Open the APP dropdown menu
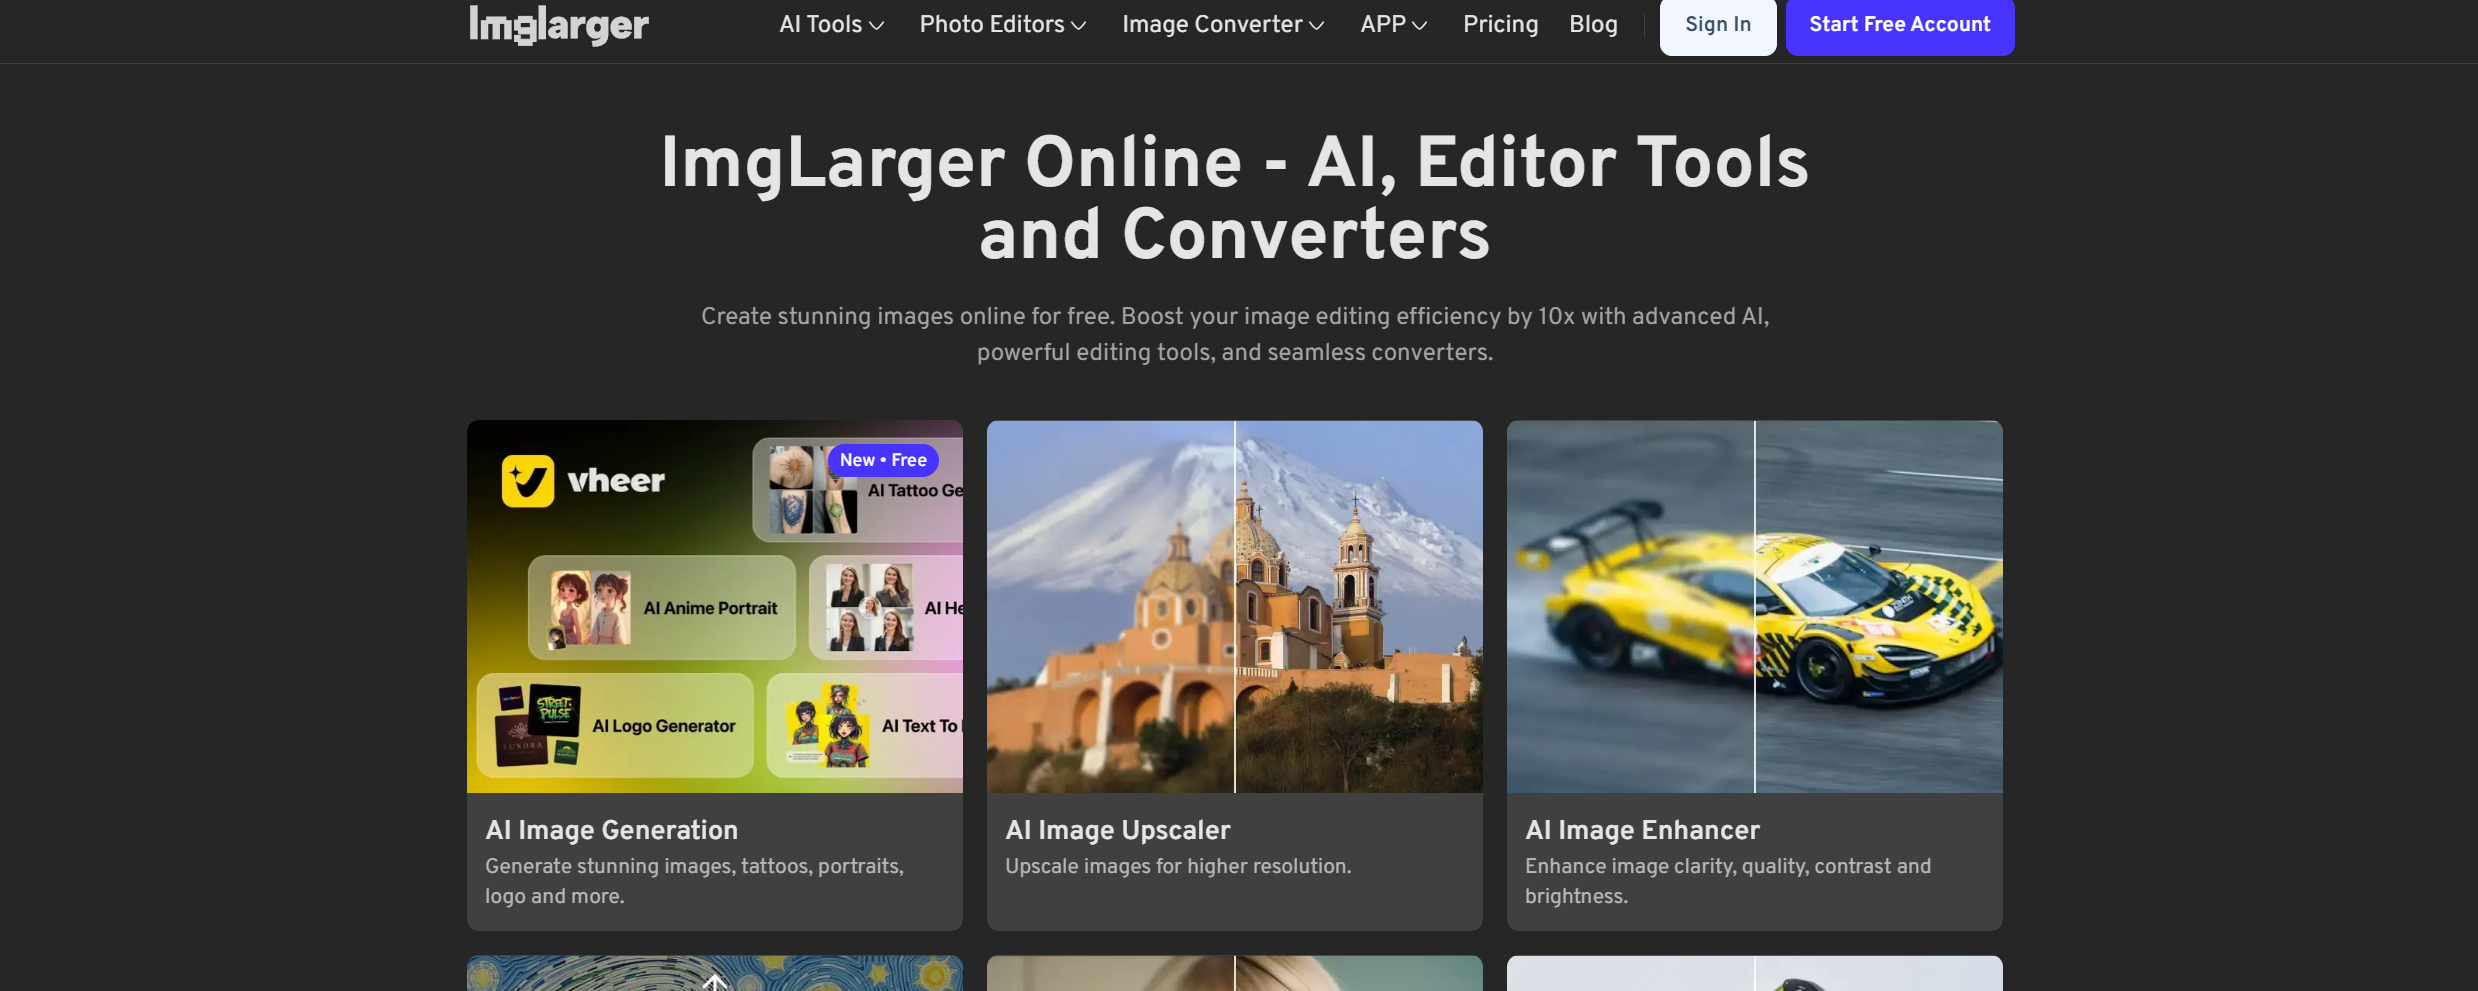The image size is (2478, 991). [x=1393, y=24]
